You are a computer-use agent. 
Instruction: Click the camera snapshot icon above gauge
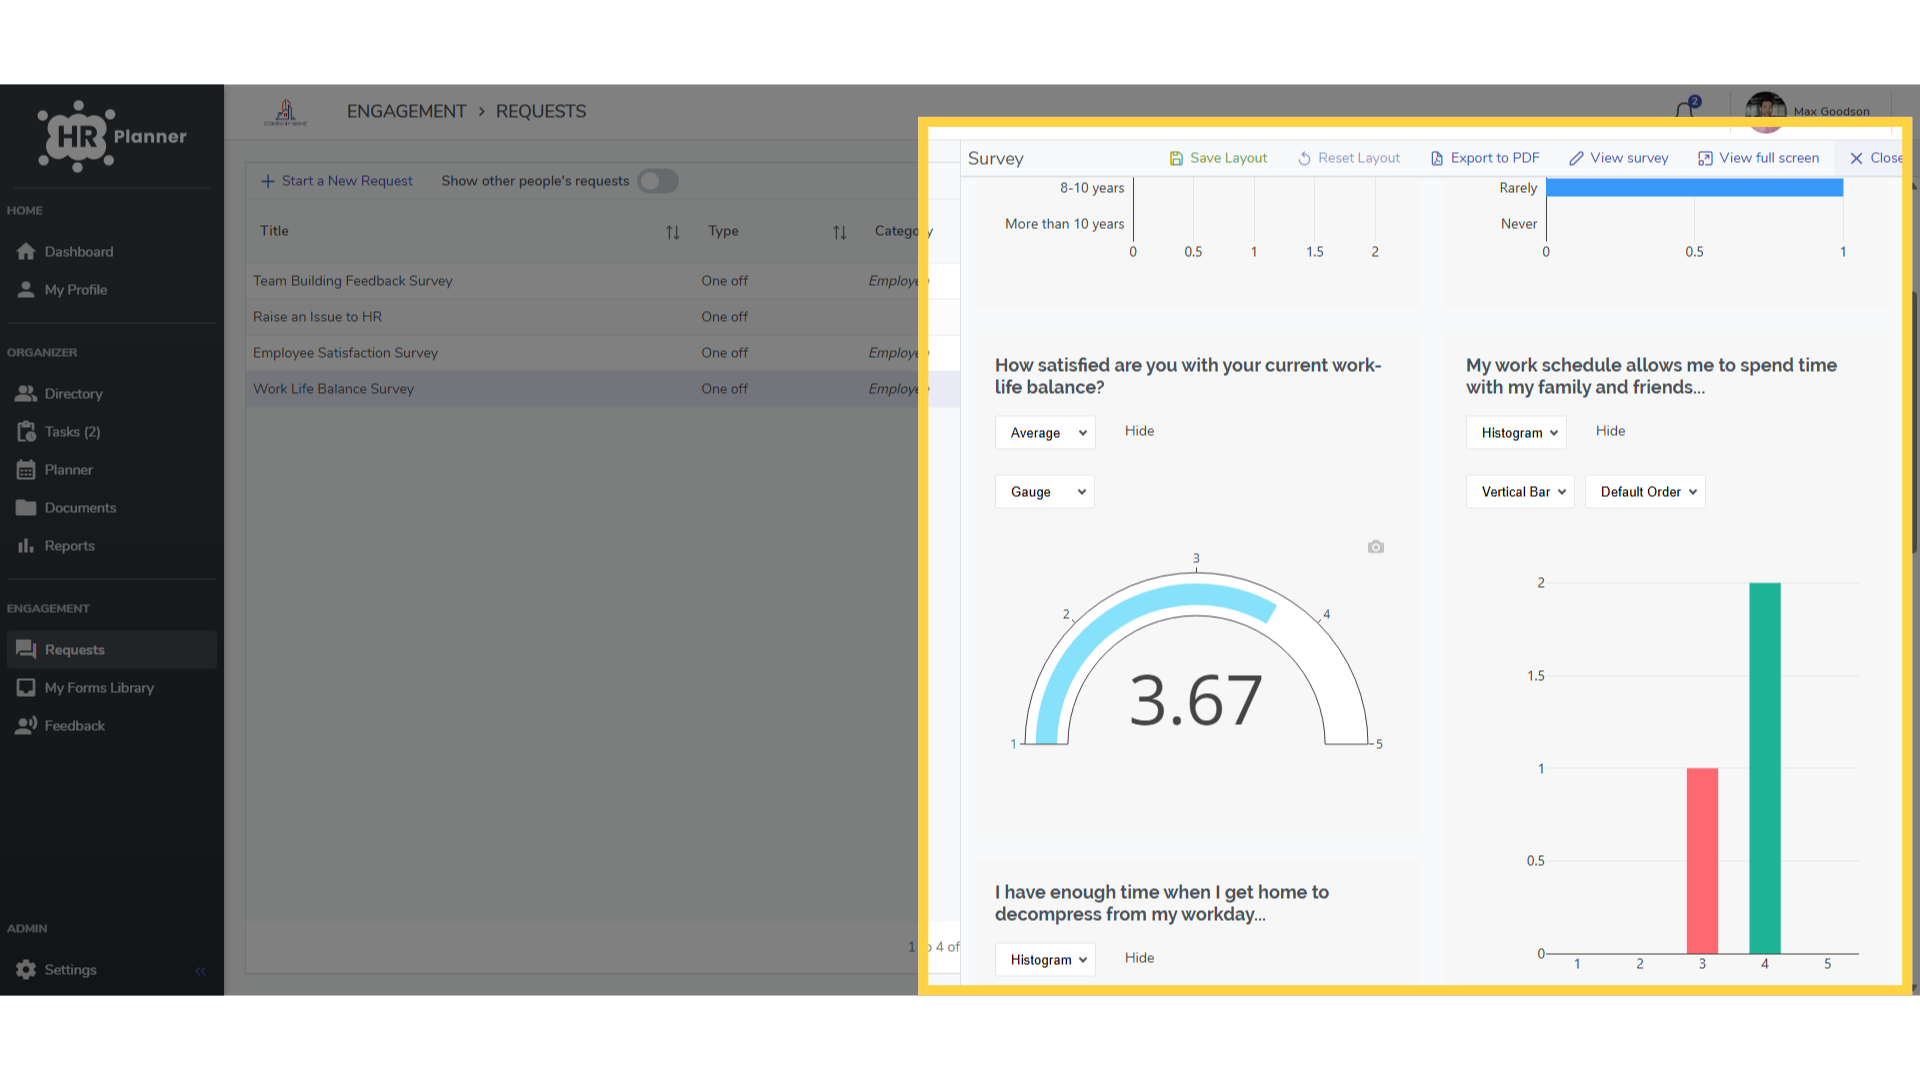[1376, 547]
